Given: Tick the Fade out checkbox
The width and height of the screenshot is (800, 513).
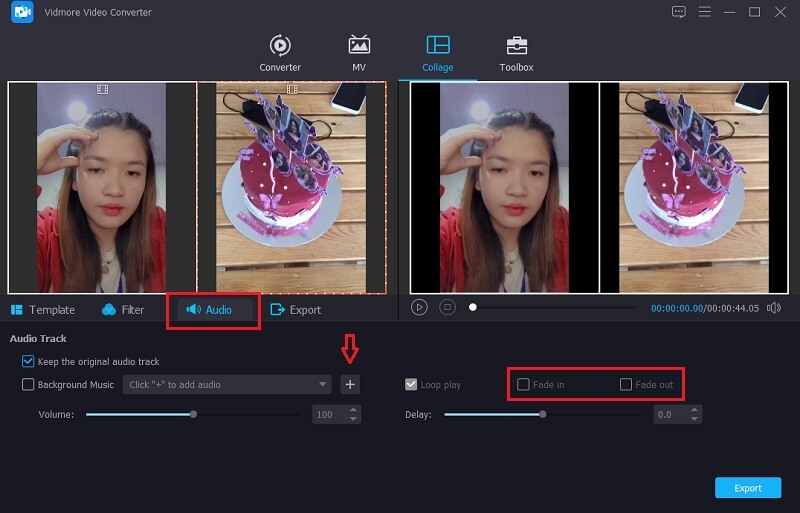Looking at the screenshot, I should [626, 385].
